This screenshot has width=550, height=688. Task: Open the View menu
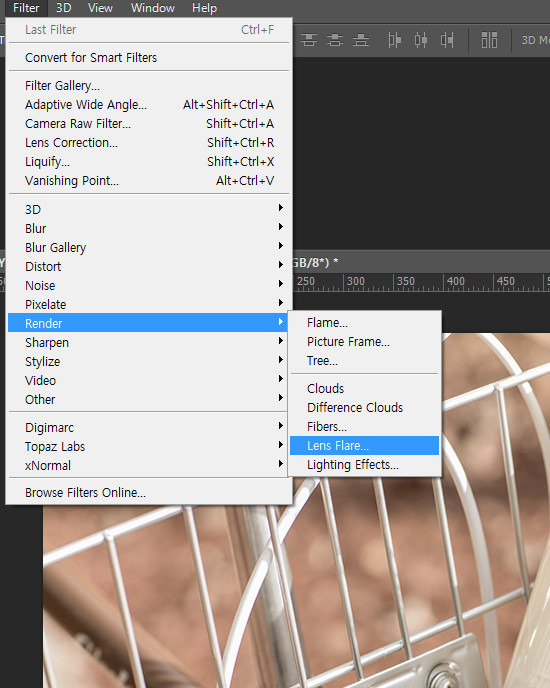click(100, 8)
